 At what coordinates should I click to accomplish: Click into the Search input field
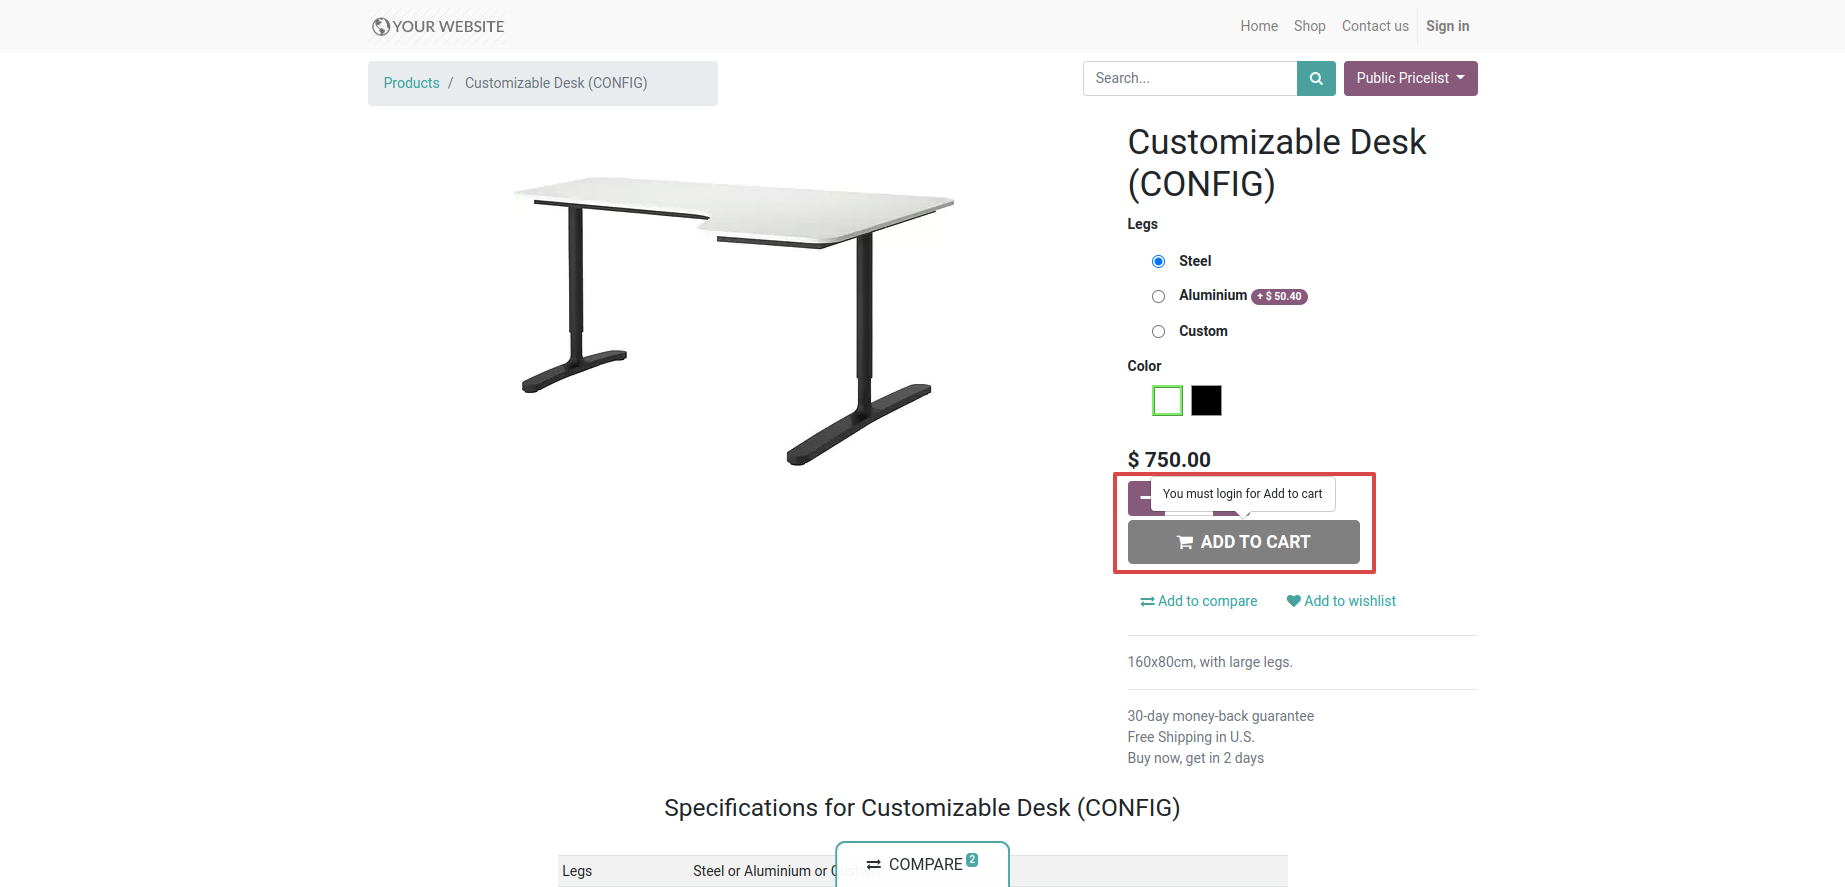1190,78
